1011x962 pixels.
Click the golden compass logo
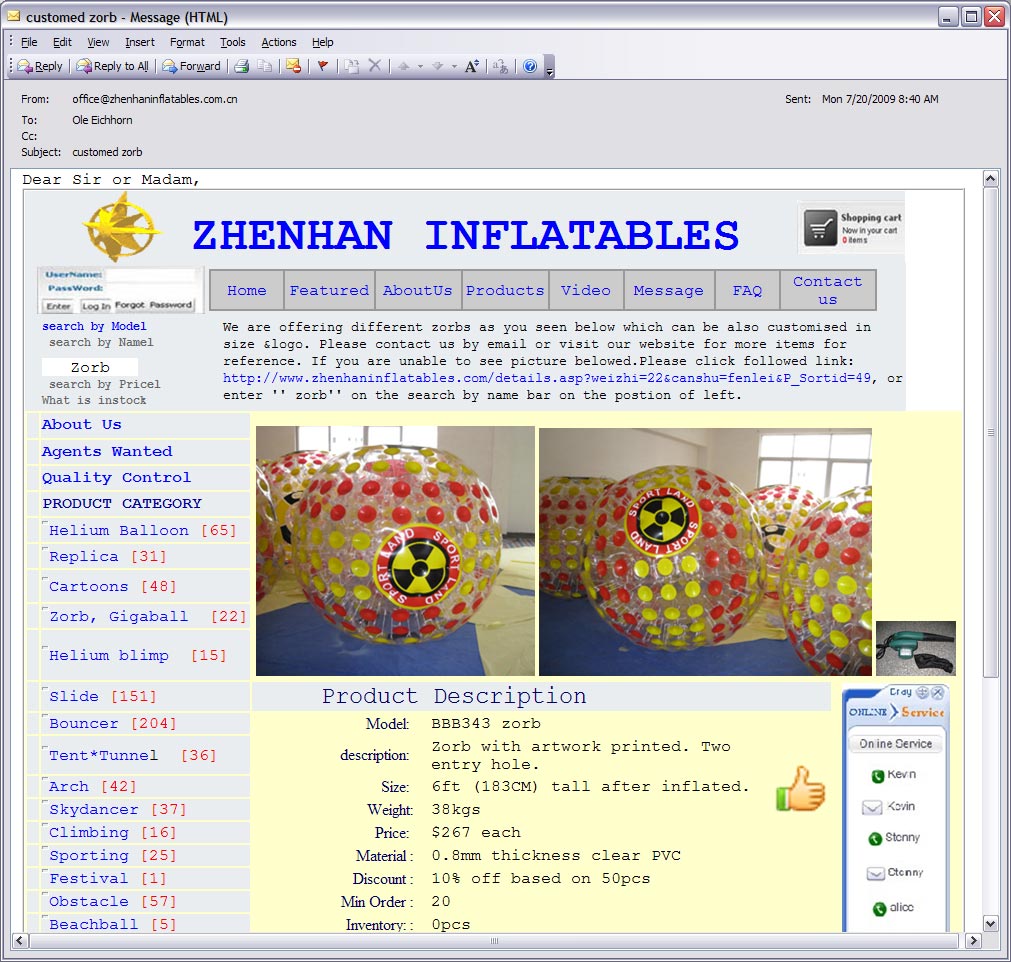tap(121, 228)
